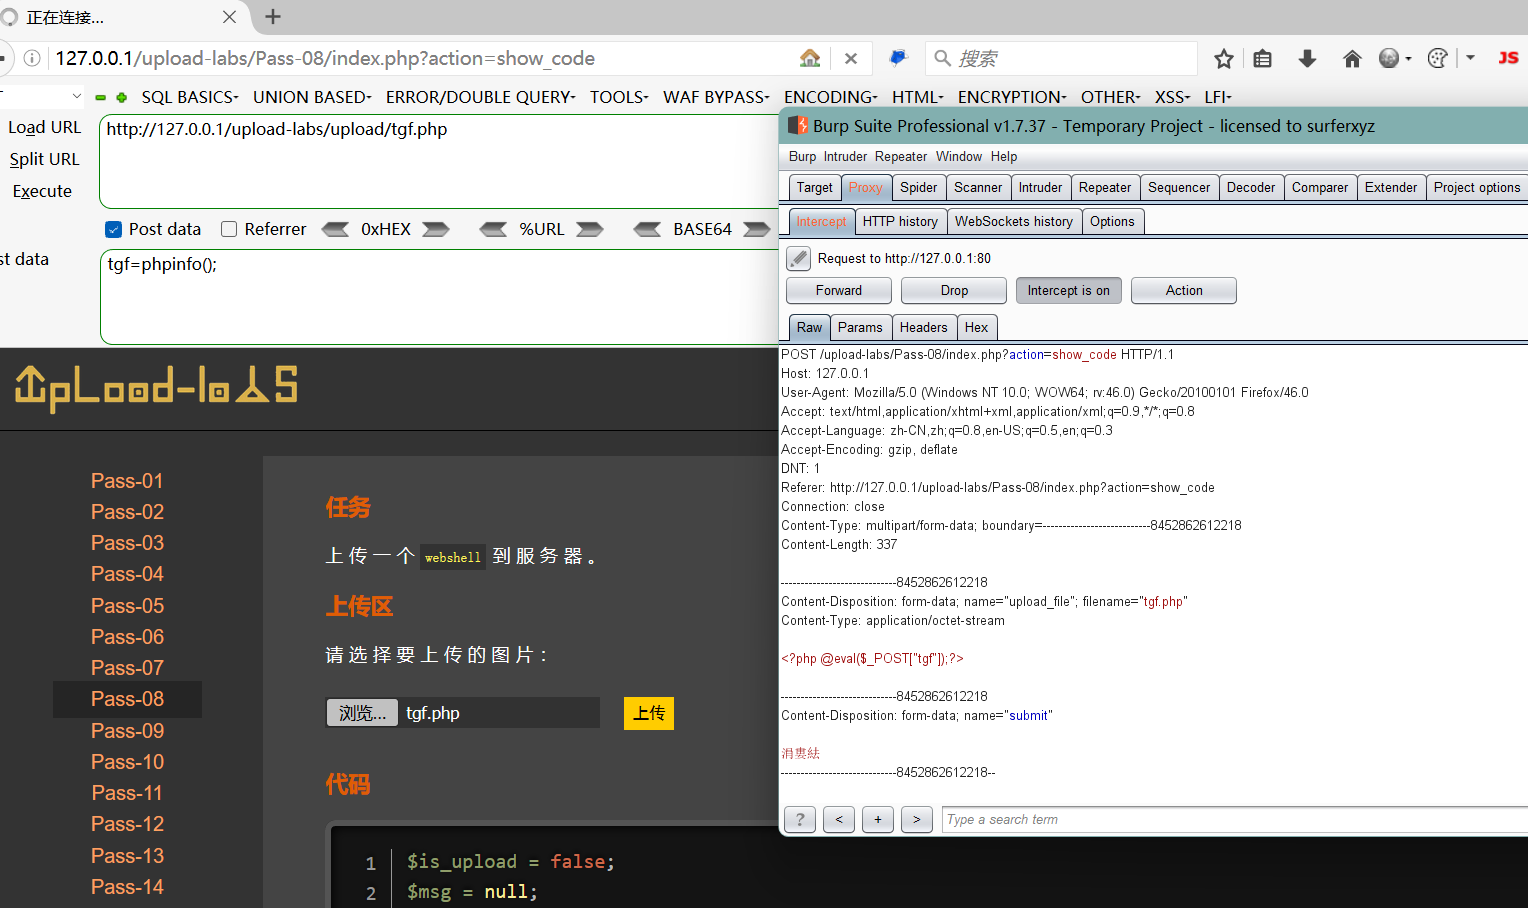Click the site info icon in address bar
The height and width of the screenshot is (908, 1528).
(32, 58)
